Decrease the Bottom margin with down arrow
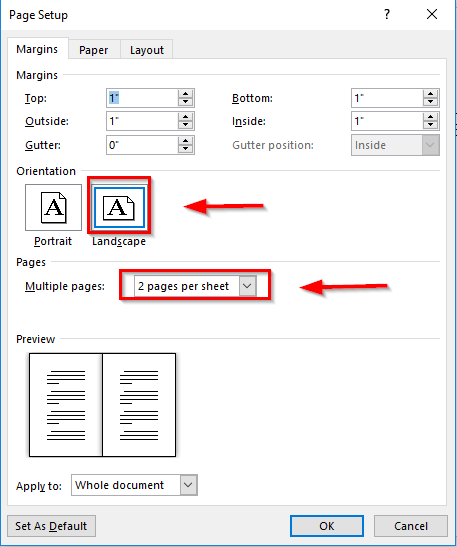 click(x=430, y=102)
